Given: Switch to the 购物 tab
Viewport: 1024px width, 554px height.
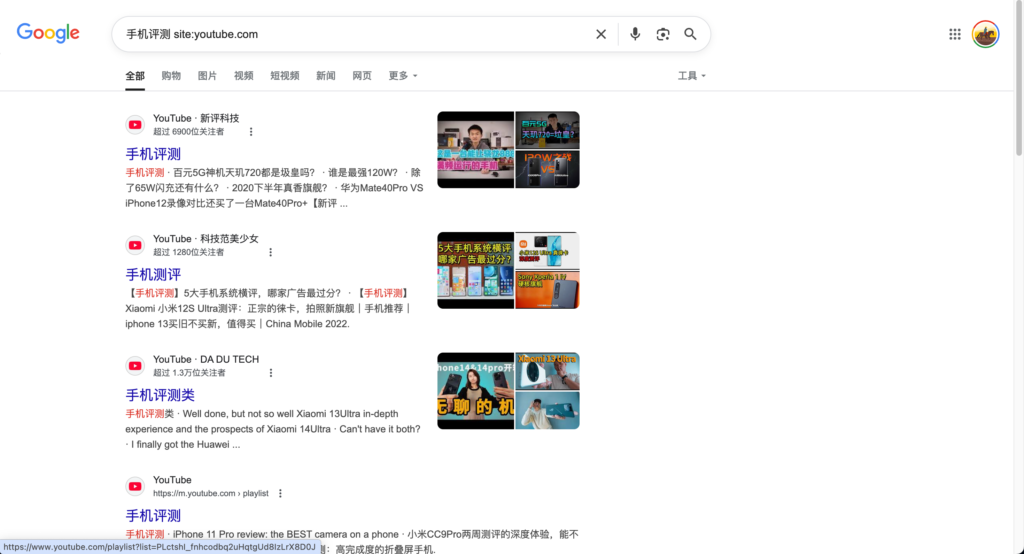Looking at the screenshot, I should click(171, 76).
